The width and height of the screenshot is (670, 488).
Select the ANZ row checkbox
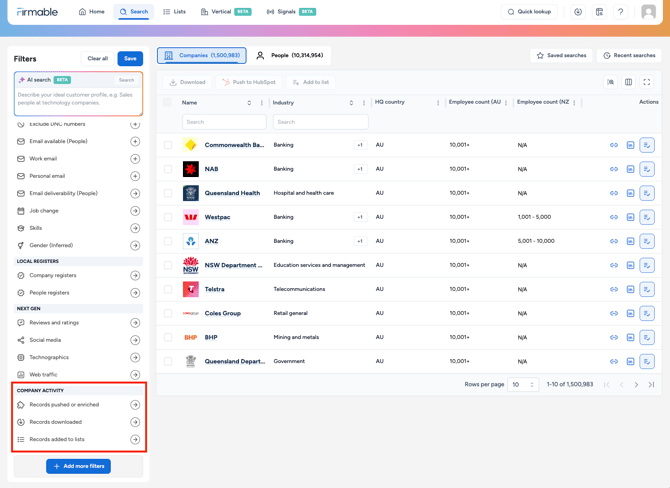[168, 241]
